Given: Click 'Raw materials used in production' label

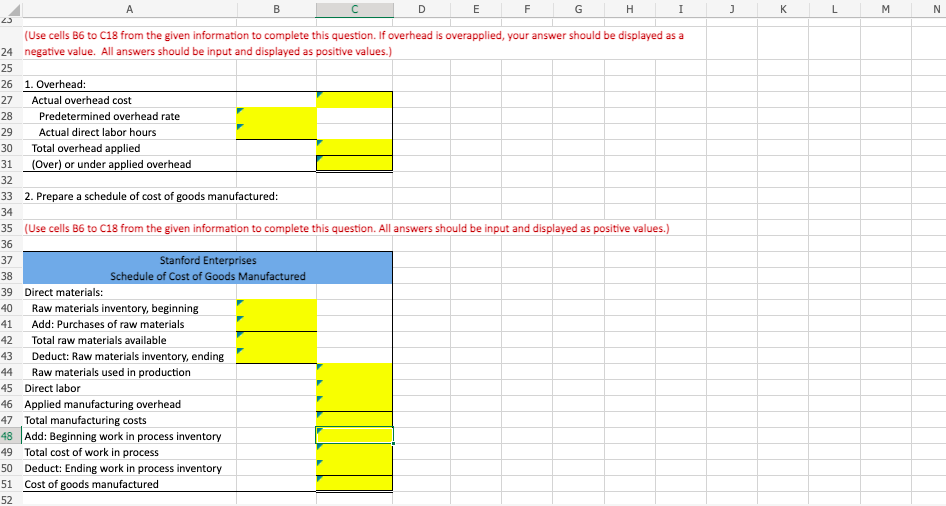Looking at the screenshot, I should [x=111, y=372].
